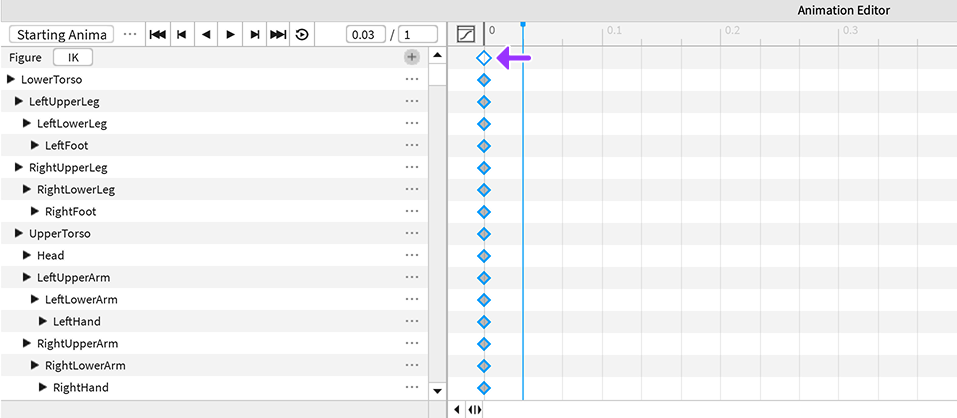The image size is (957, 418).
Task: Click the timeline zoom handle
Action: click(x=475, y=409)
